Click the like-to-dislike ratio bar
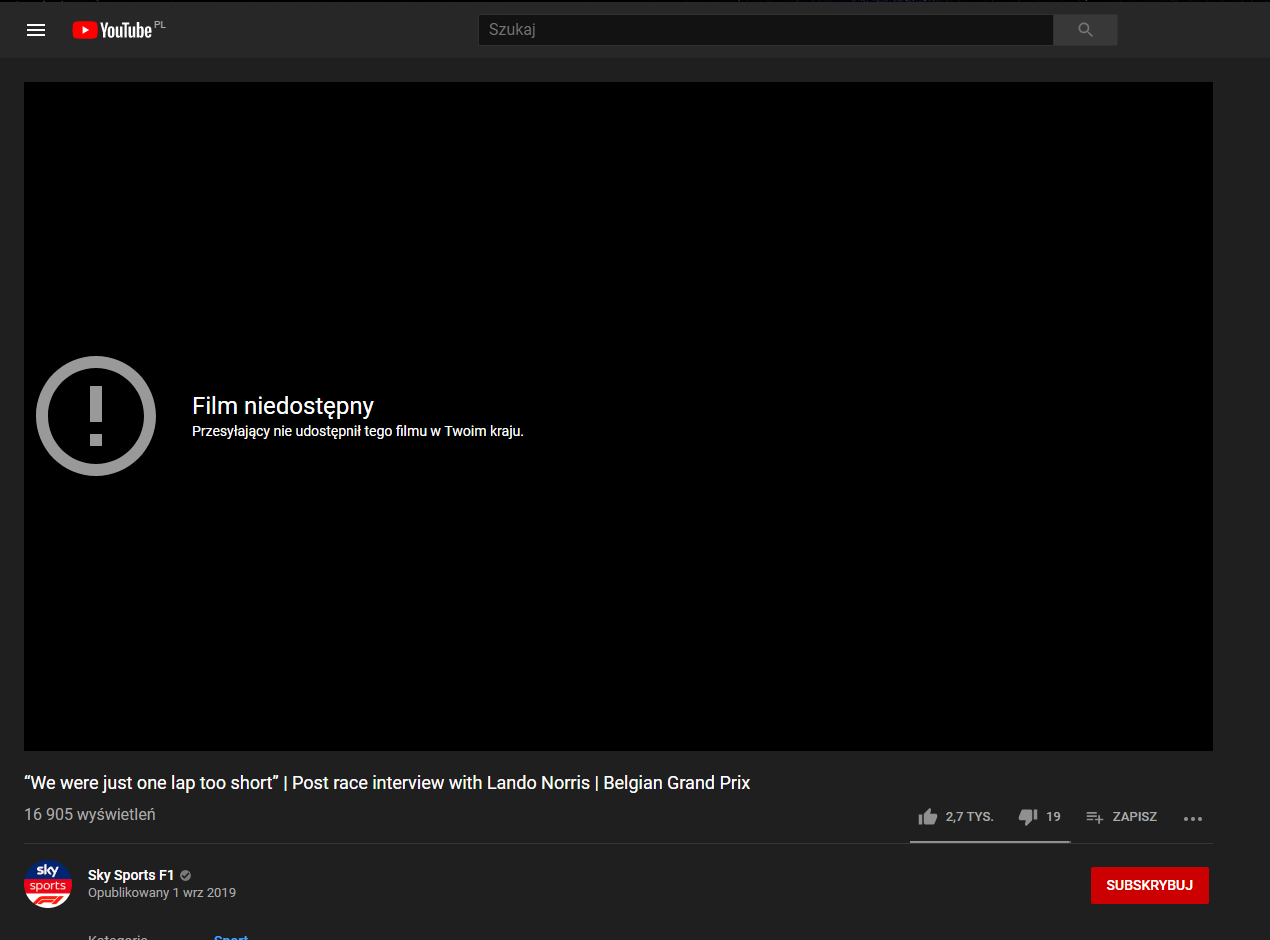The image size is (1270, 940). [989, 842]
